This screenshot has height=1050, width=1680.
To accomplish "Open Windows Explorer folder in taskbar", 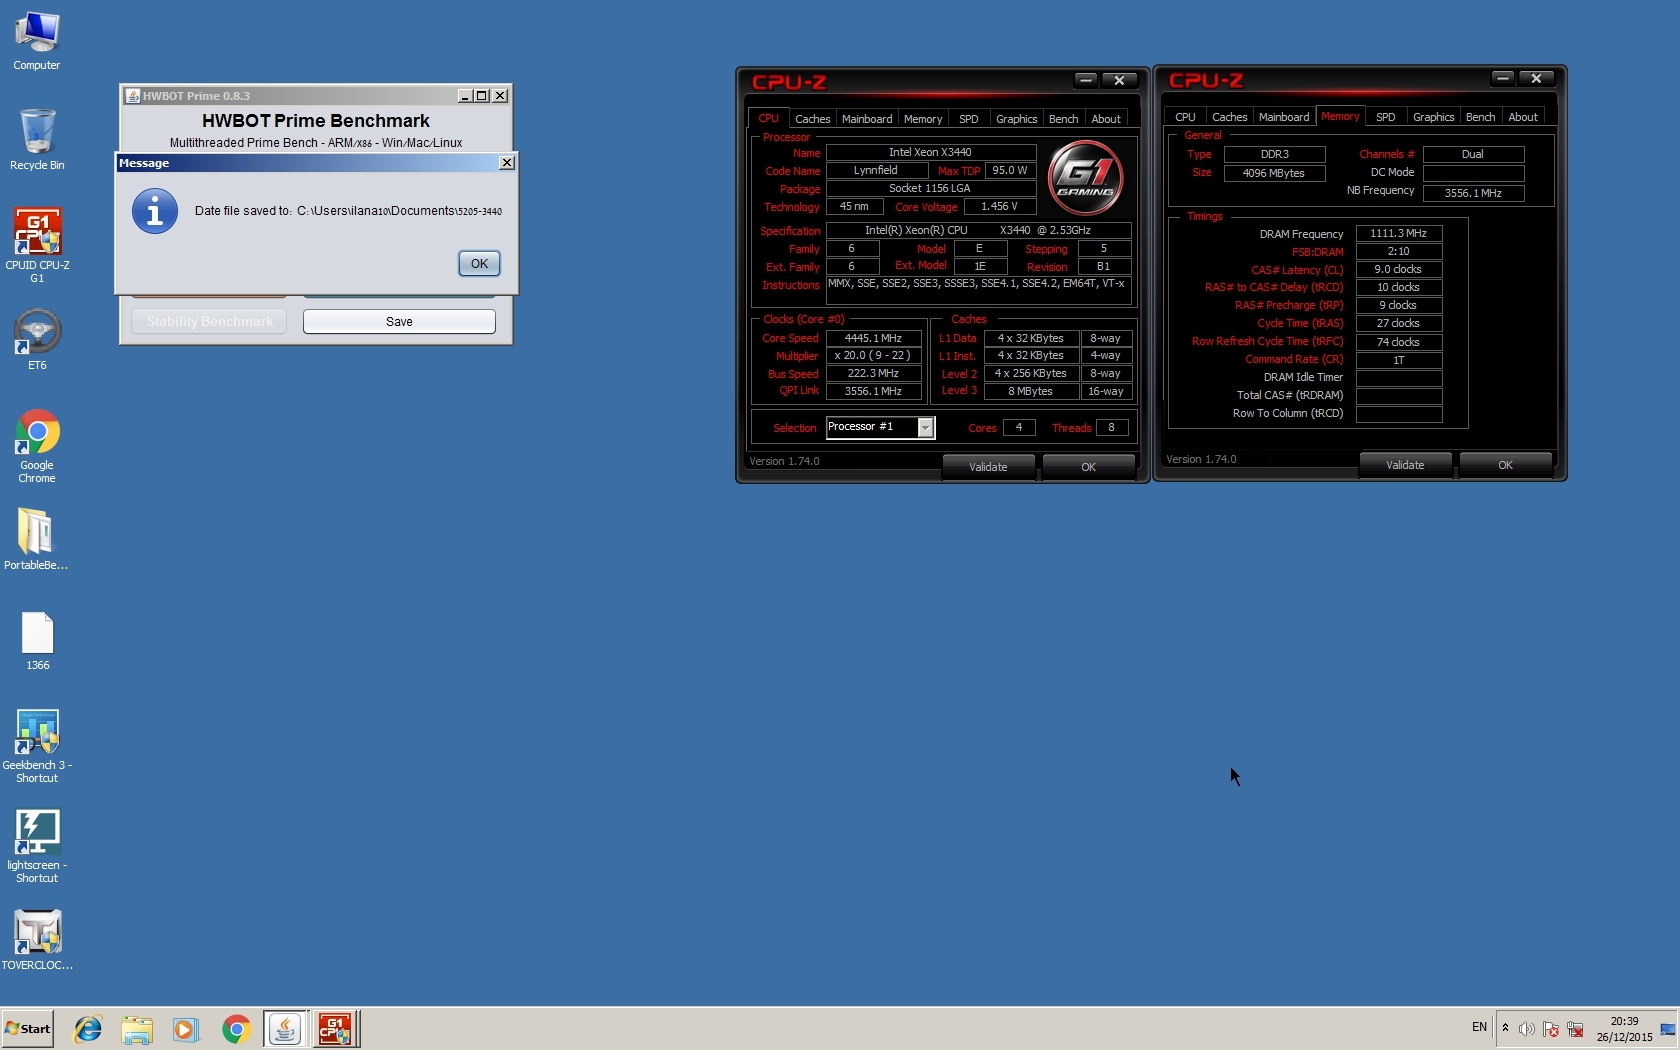I will coord(137,1029).
